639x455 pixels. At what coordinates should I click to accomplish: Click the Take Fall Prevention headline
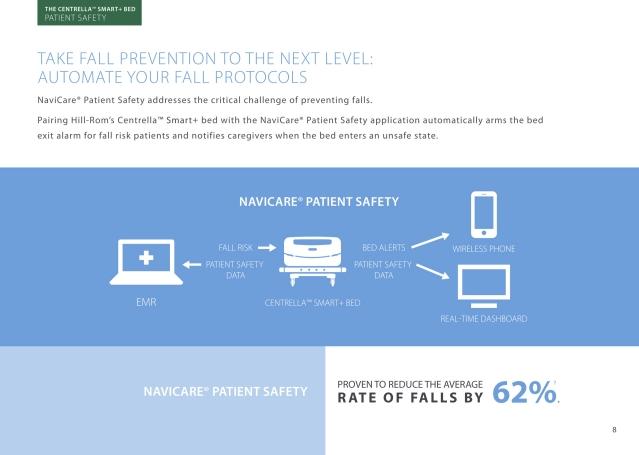click(x=205, y=68)
